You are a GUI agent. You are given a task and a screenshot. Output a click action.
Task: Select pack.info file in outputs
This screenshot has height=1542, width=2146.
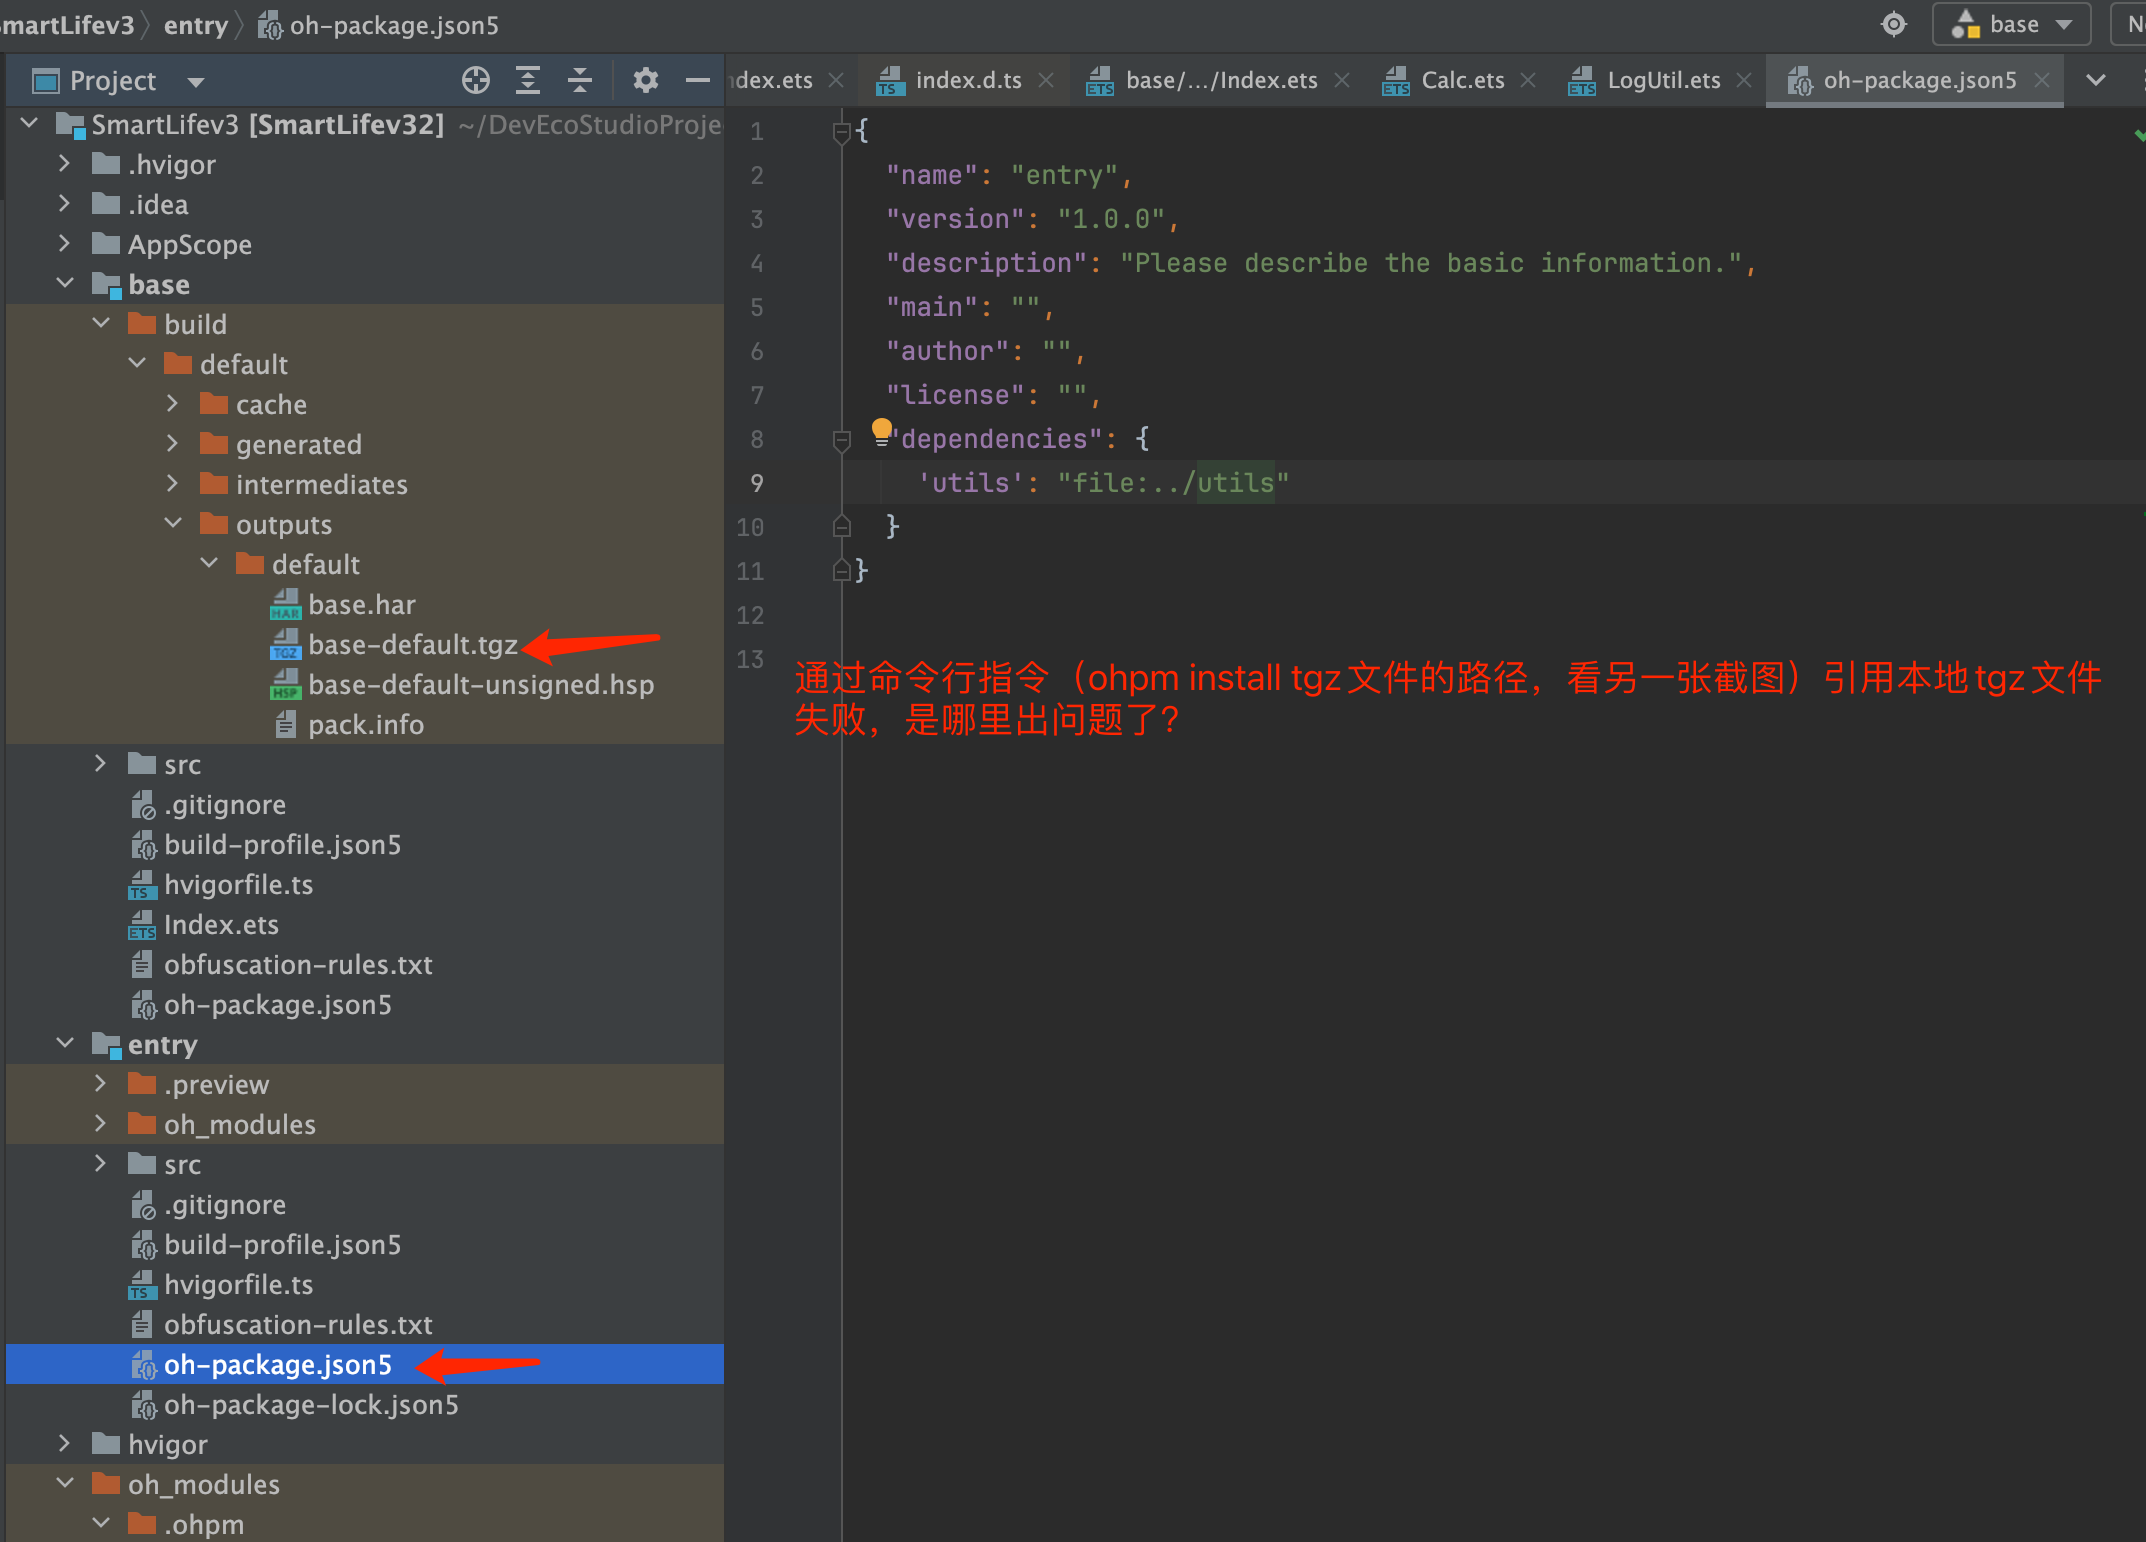click(366, 724)
